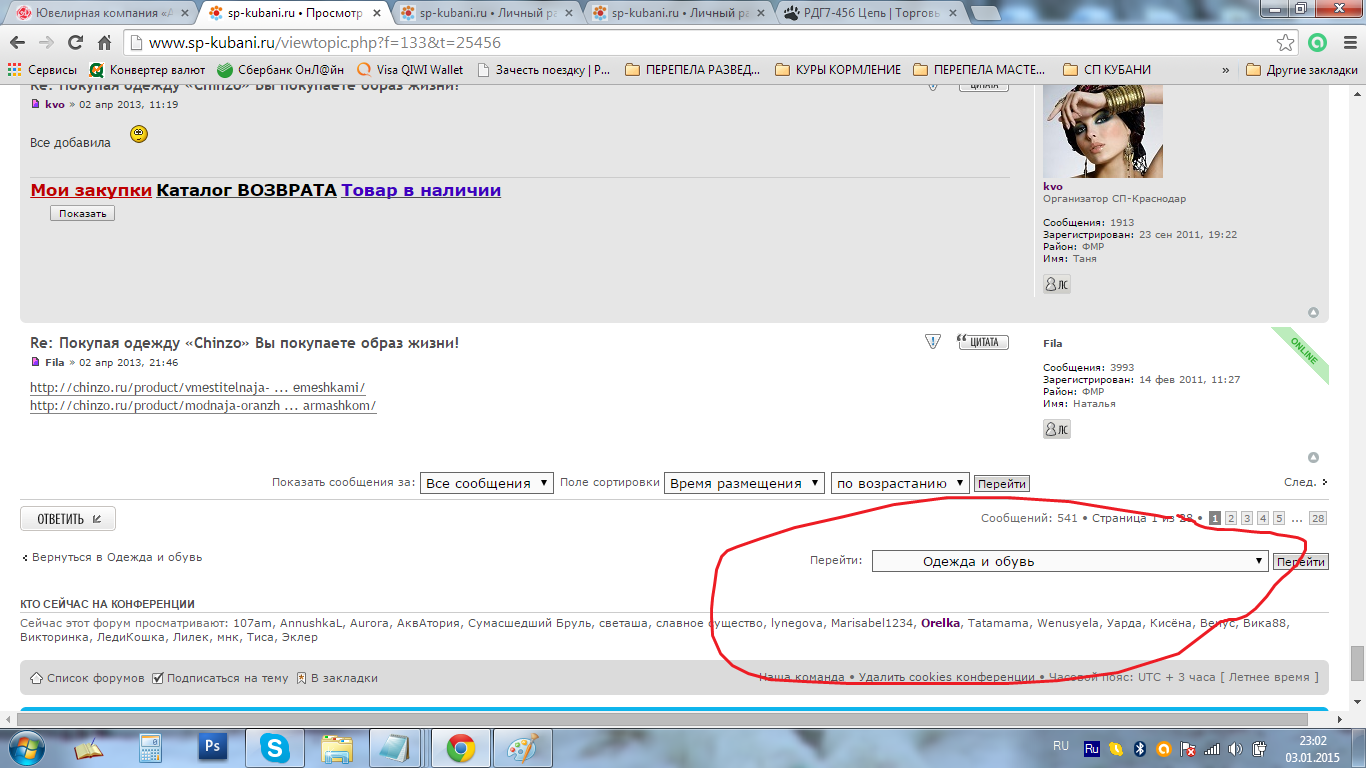Click the browser Back arrow

coord(18,43)
